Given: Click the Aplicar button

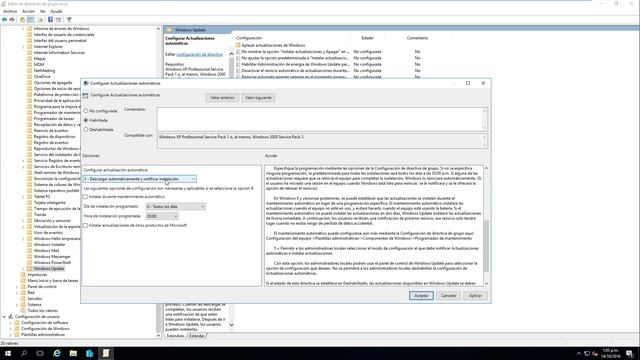Looking at the screenshot, I should tap(476, 296).
